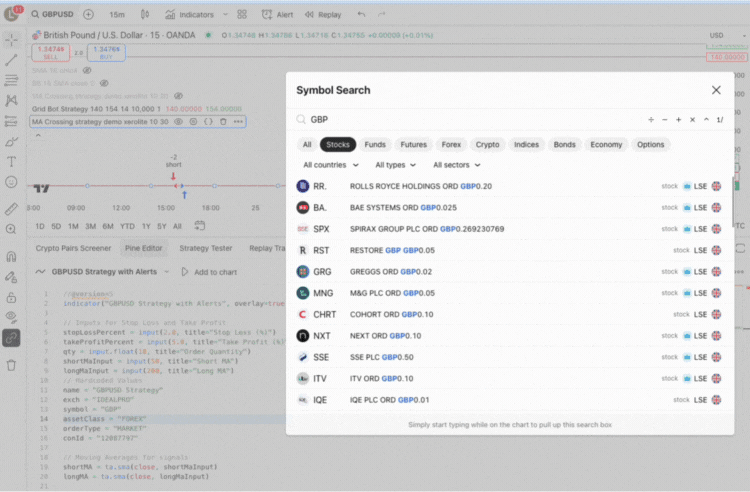The width and height of the screenshot is (750, 492).
Task: Choose NEXT ORD result row
Action: pyautogui.click(x=510, y=336)
